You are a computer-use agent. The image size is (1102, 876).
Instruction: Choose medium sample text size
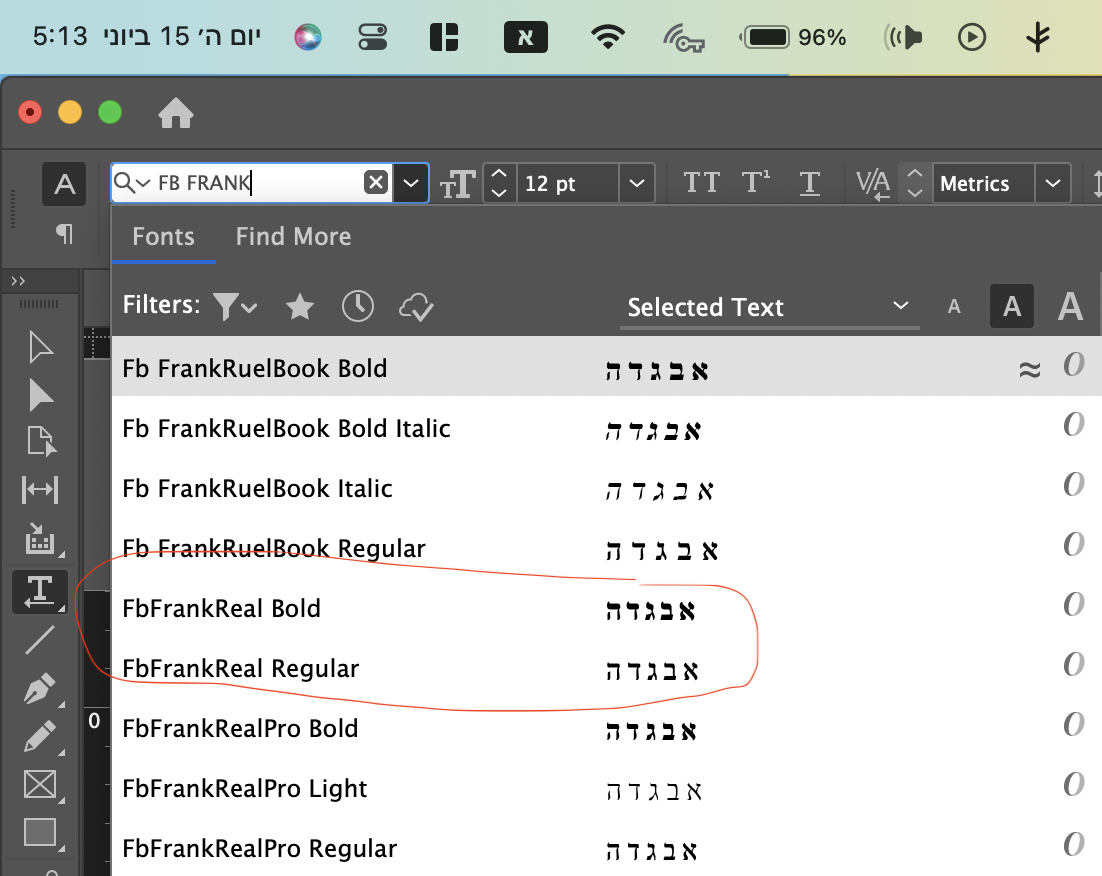point(1011,306)
